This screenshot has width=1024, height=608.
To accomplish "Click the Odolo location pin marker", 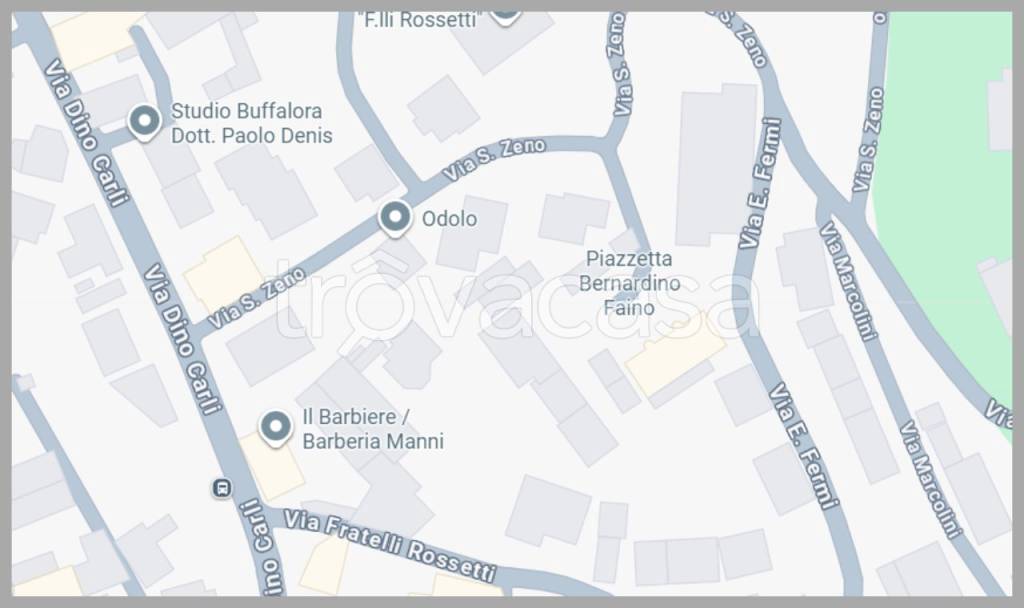I will coord(395,218).
